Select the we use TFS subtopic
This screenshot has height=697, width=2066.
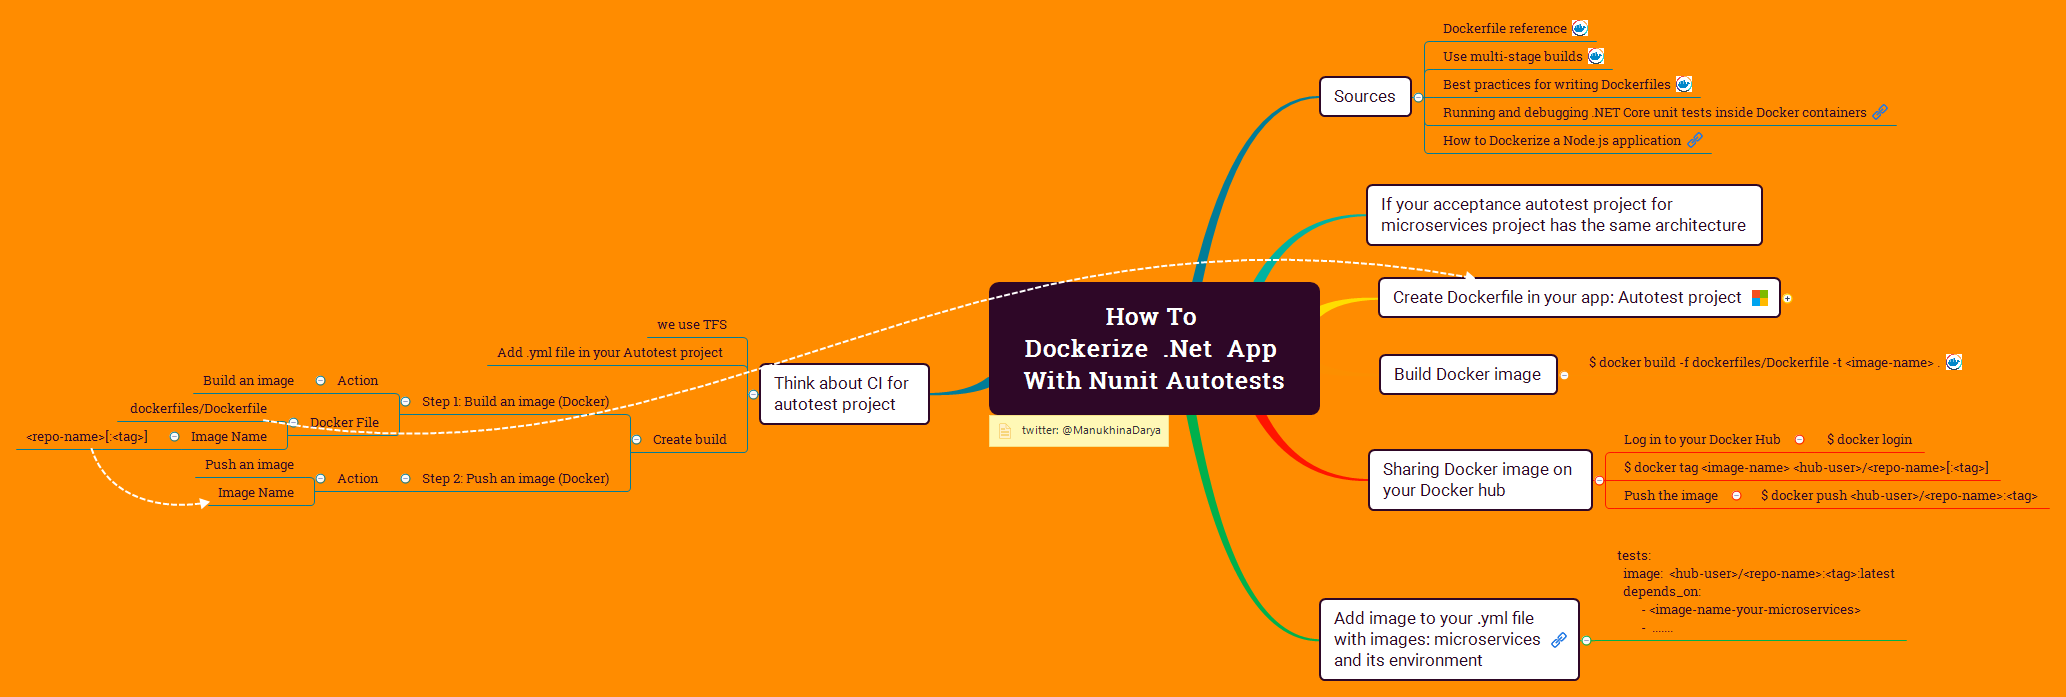click(x=692, y=325)
